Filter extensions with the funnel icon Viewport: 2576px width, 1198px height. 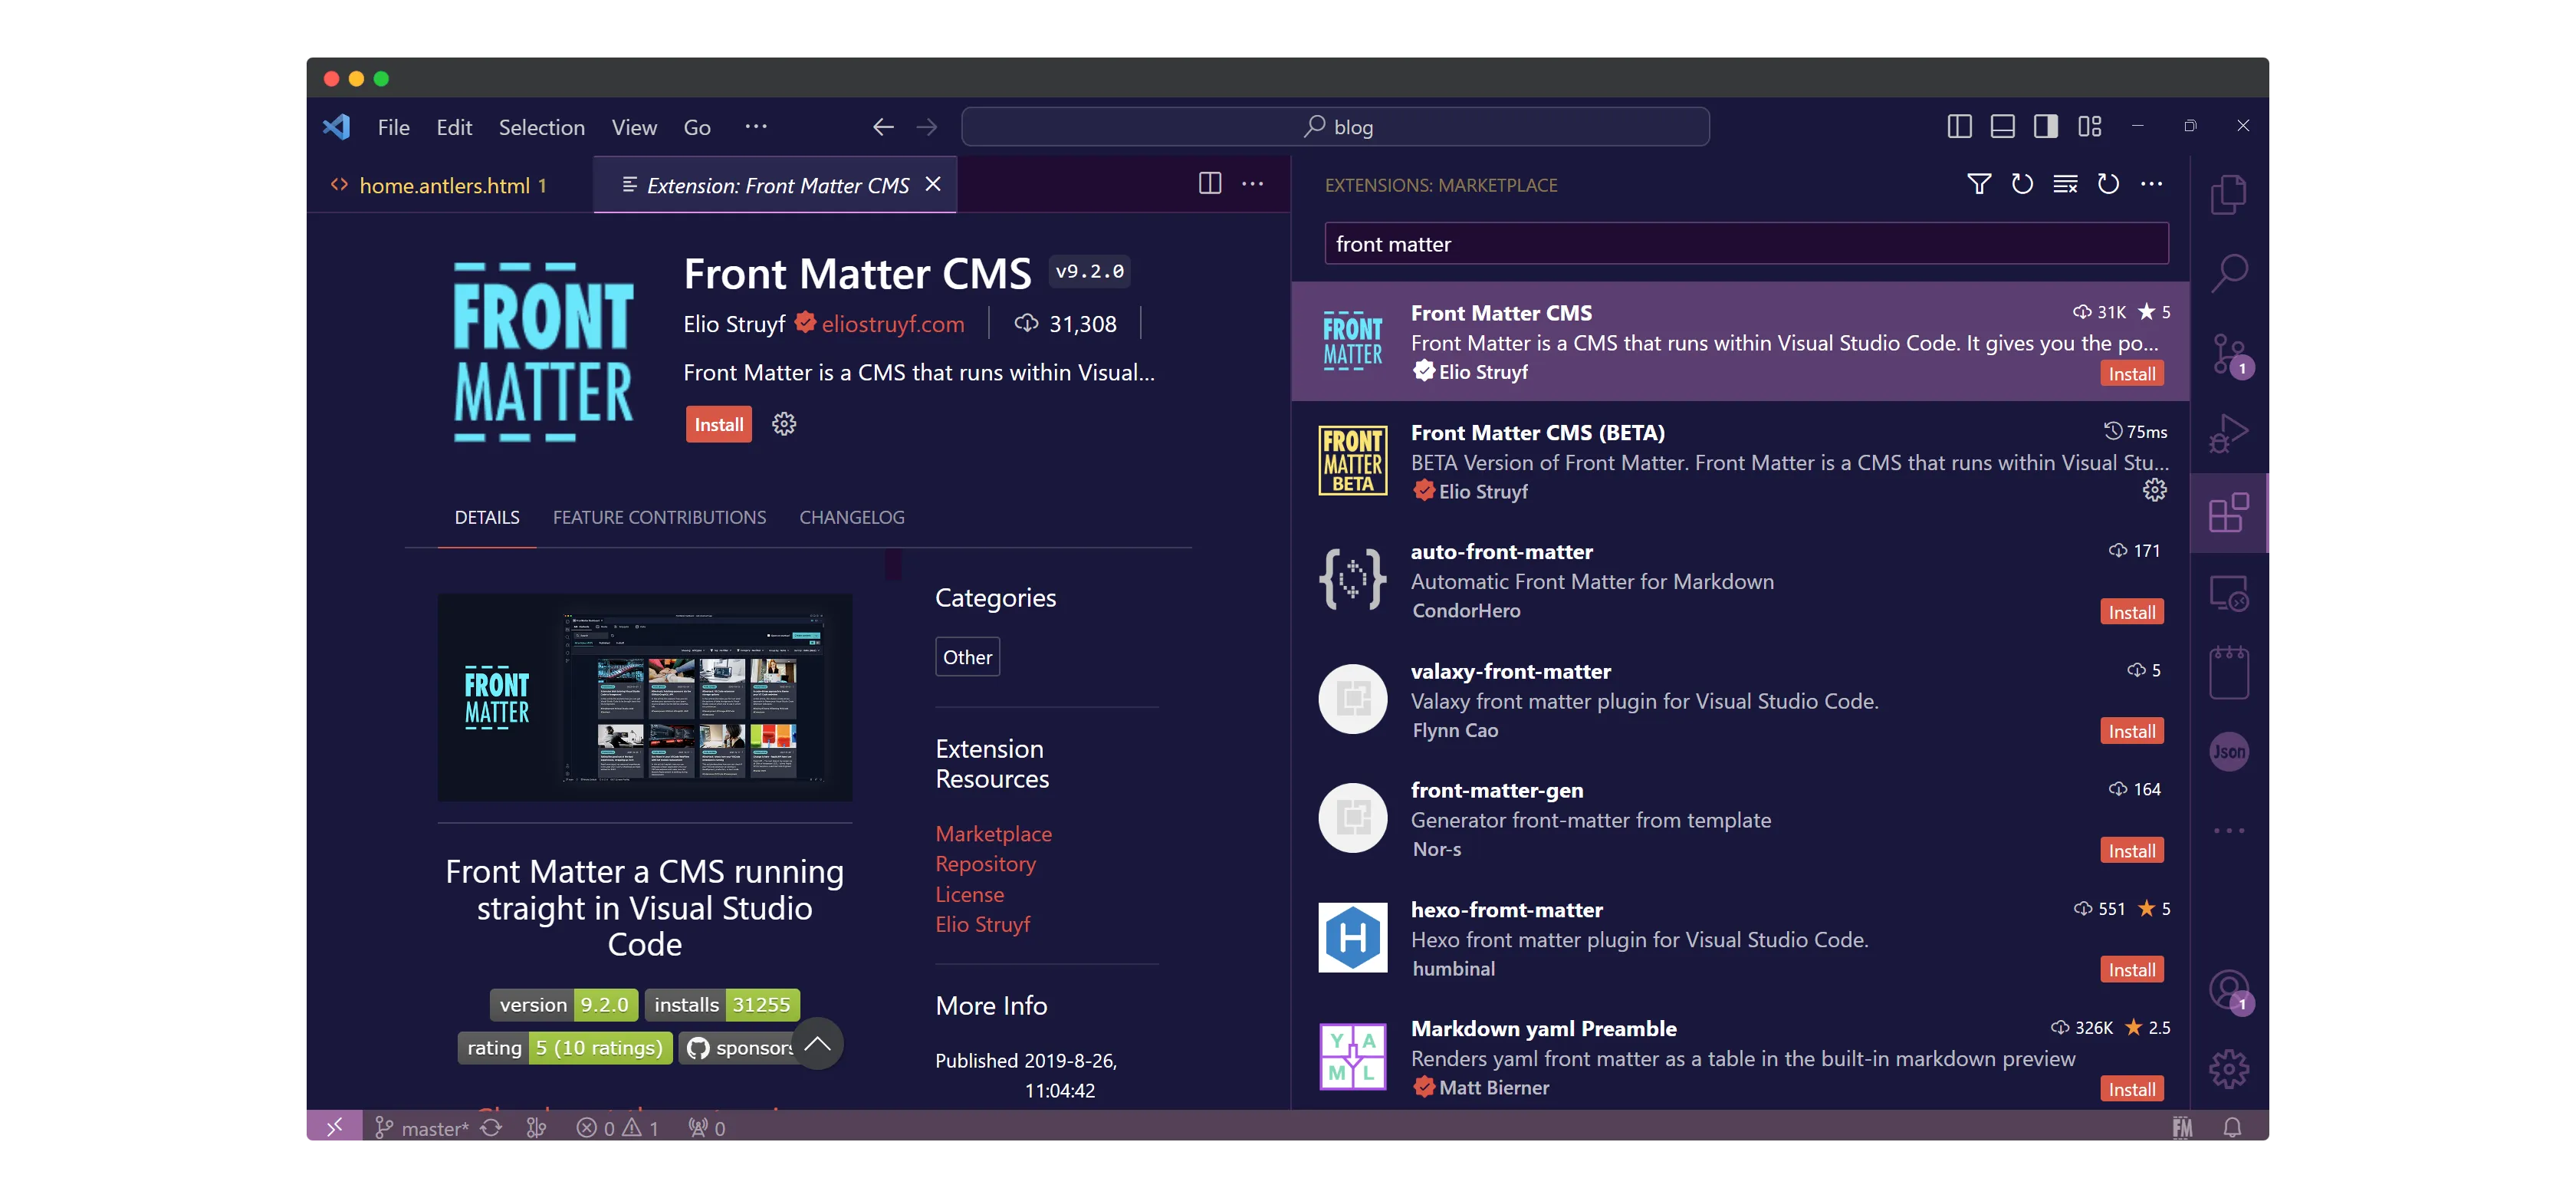[1978, 184]
